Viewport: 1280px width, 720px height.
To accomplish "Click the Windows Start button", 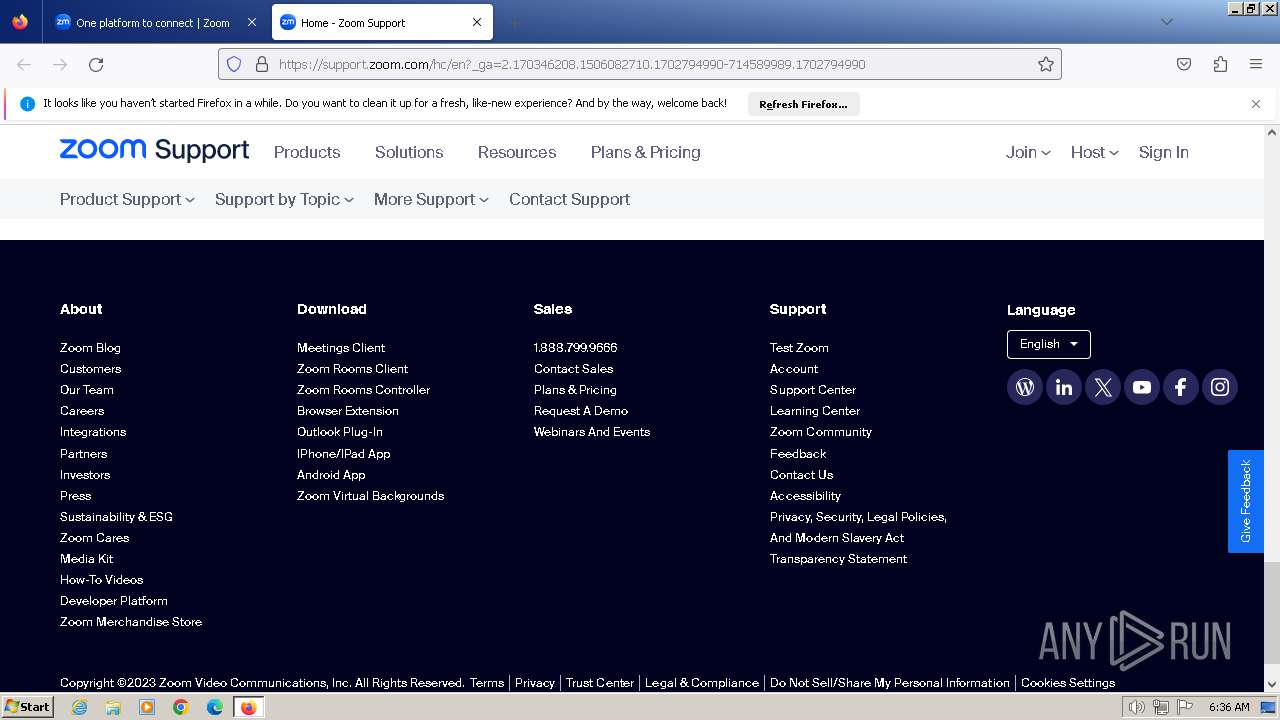I will [x=28, y=707].
